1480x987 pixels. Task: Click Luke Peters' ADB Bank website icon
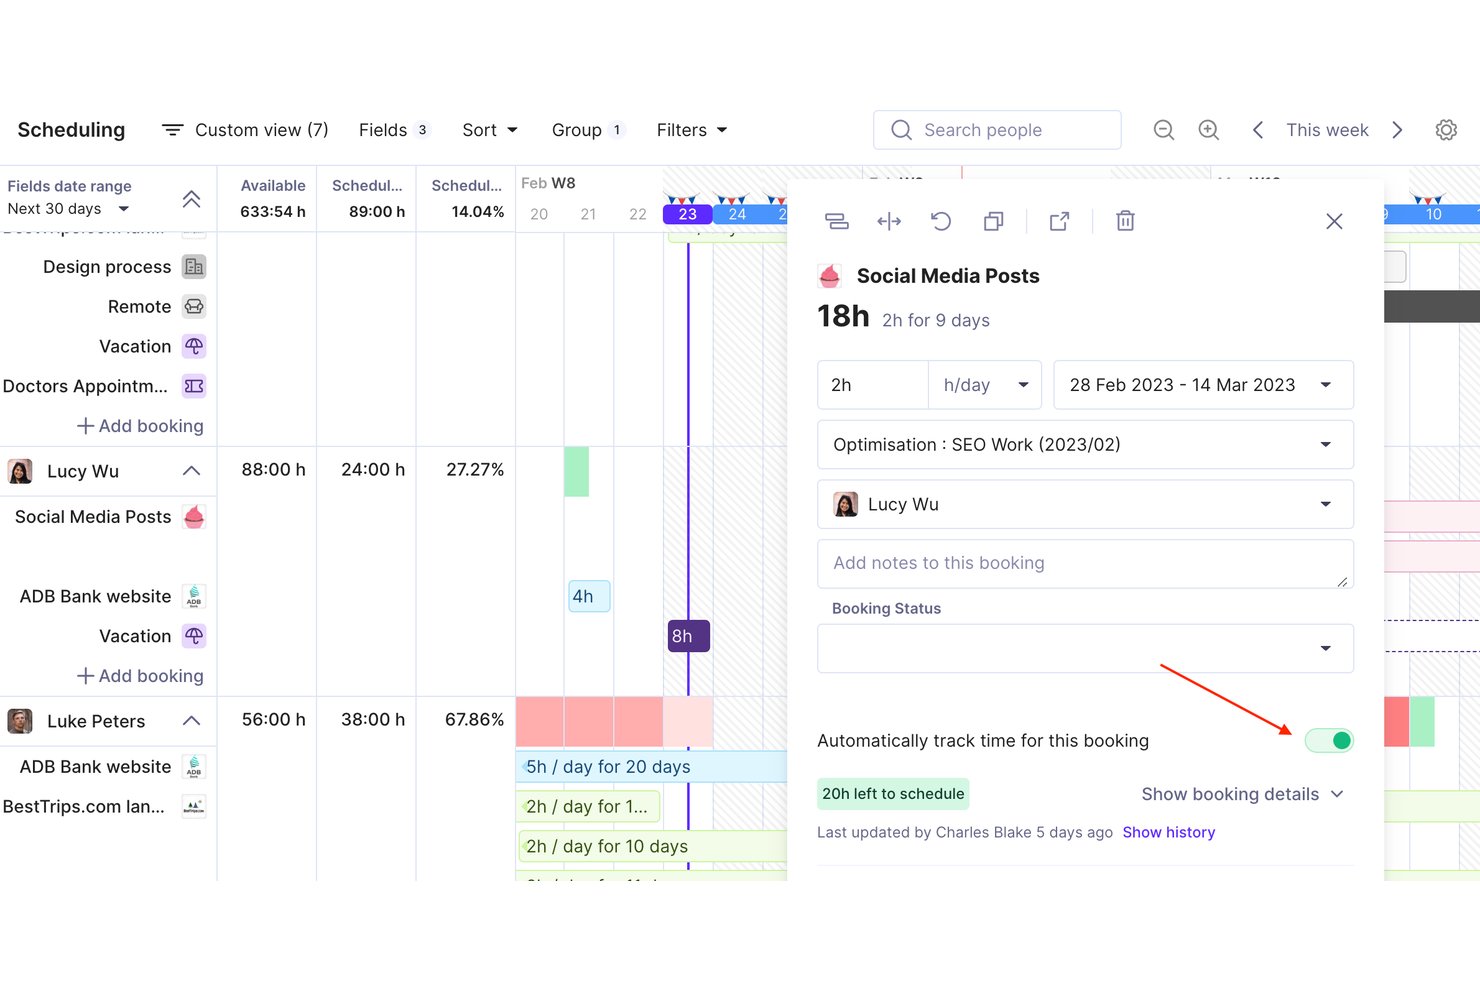[194, 767]
